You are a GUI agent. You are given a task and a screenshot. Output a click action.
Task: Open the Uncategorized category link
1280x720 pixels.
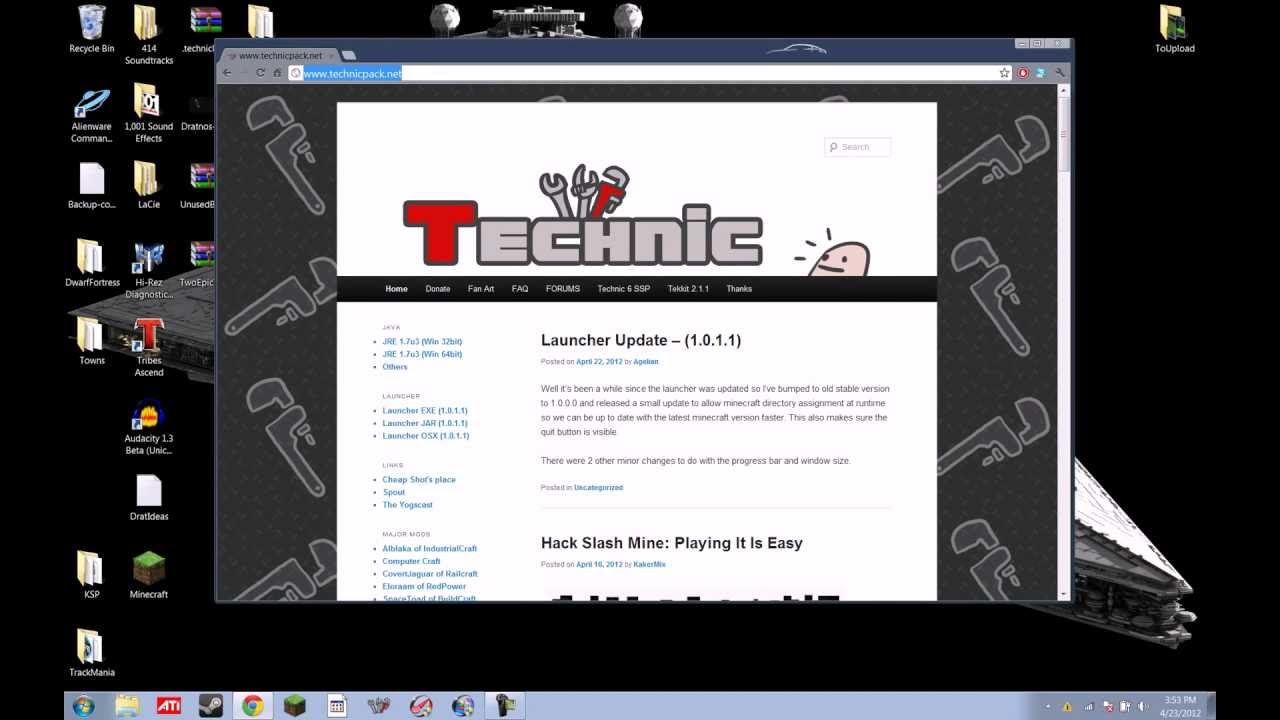tap(598, 488)
